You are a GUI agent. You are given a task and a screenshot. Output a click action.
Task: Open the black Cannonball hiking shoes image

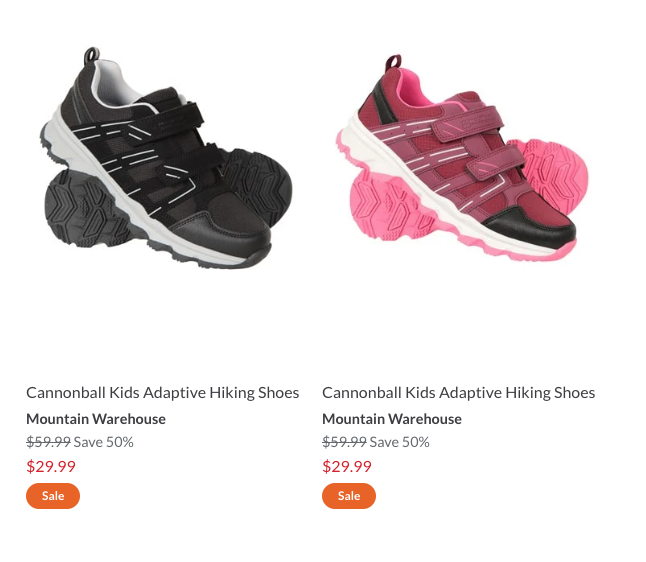point(166,158)
